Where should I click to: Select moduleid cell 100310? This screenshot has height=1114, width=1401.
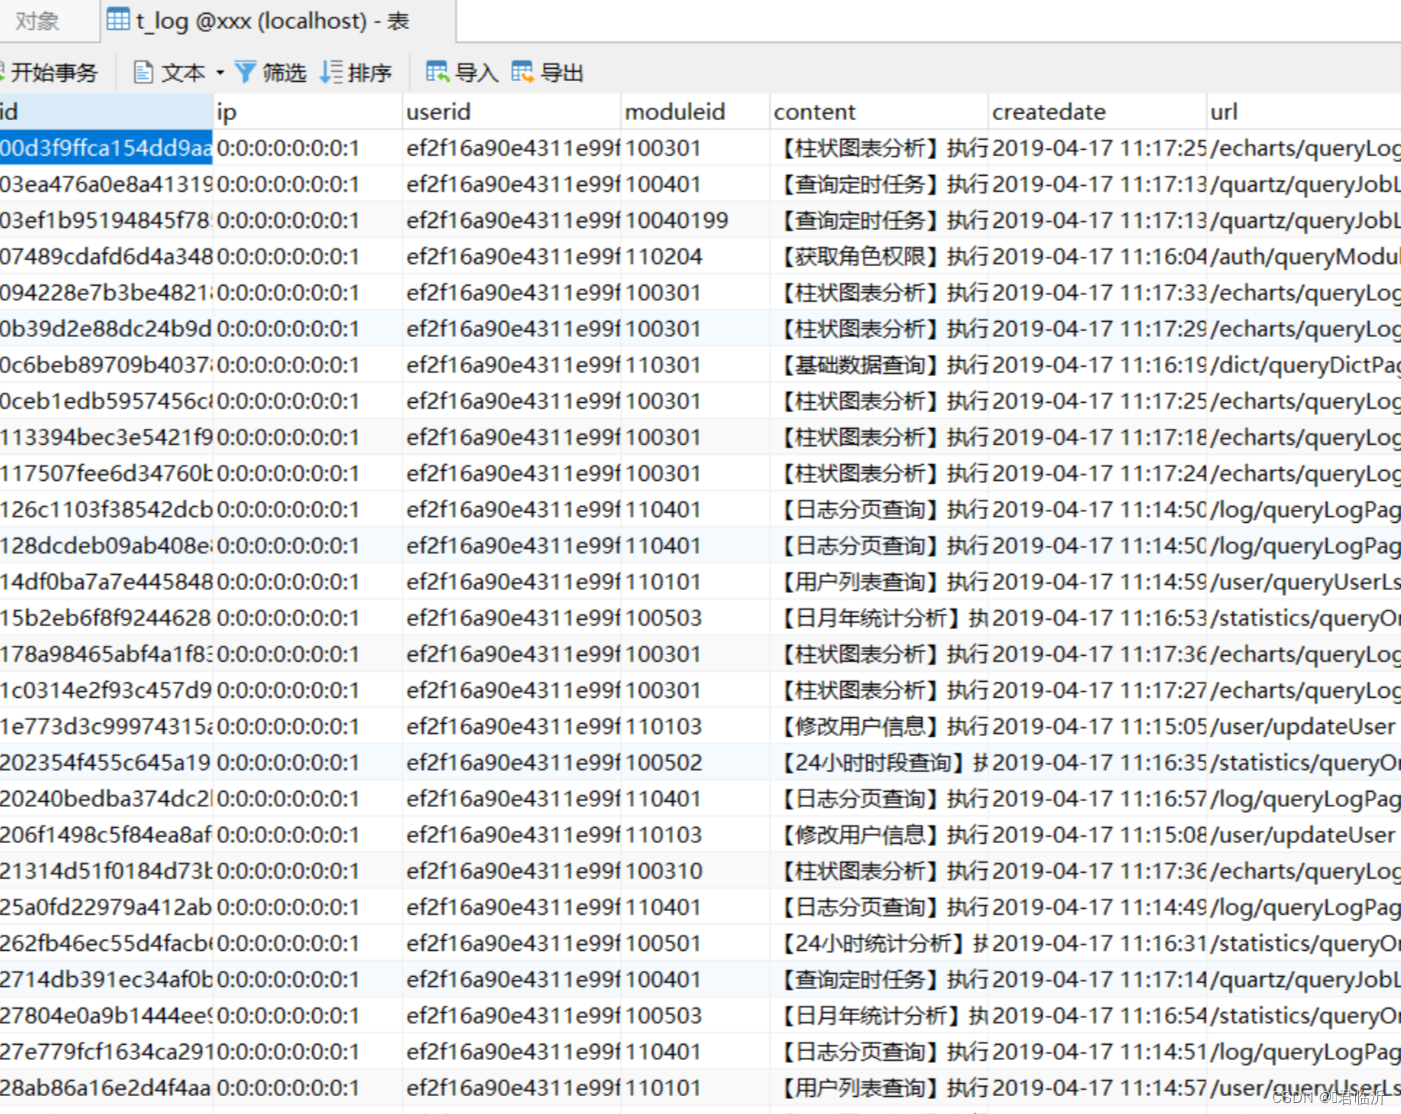tap(696, 871)
